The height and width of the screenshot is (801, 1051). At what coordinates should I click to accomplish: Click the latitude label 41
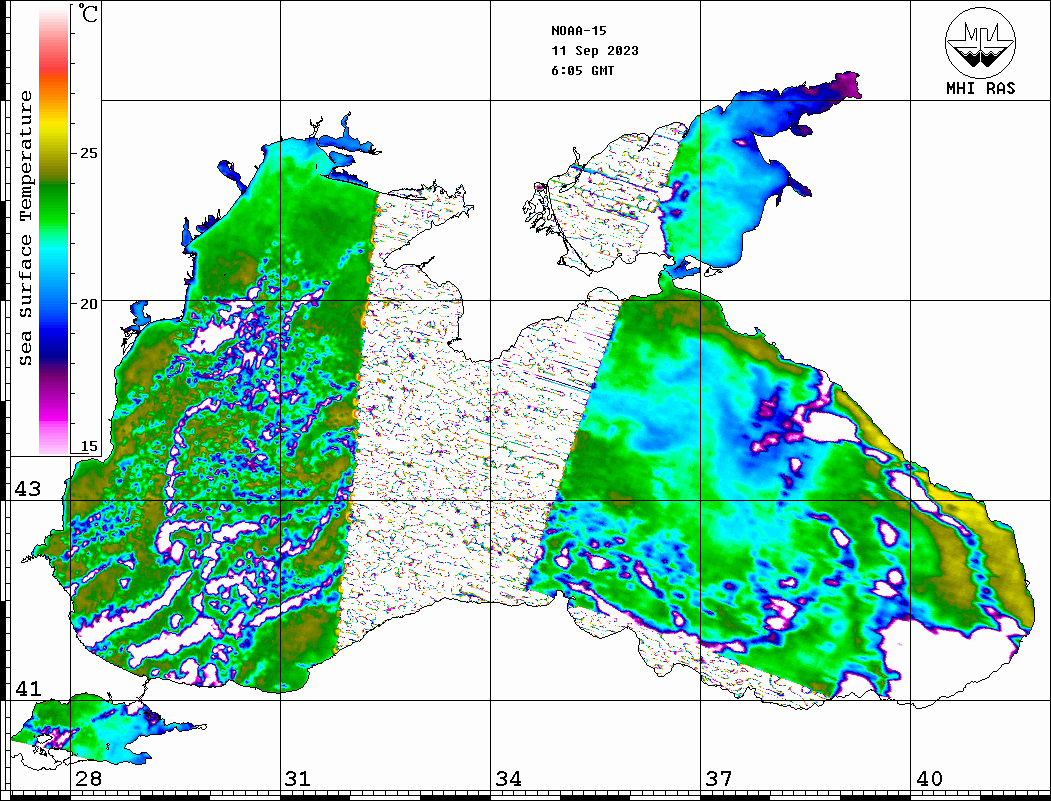28,689
